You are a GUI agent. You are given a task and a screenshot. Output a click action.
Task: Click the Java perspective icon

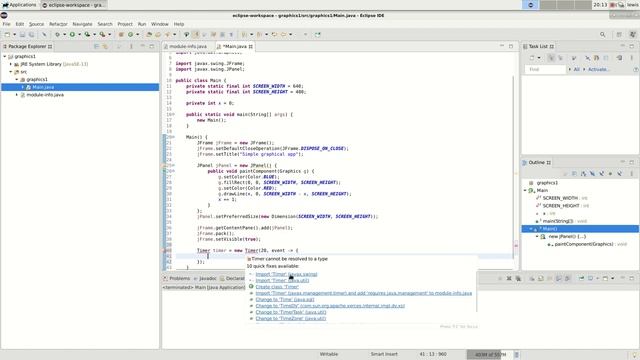633,35
